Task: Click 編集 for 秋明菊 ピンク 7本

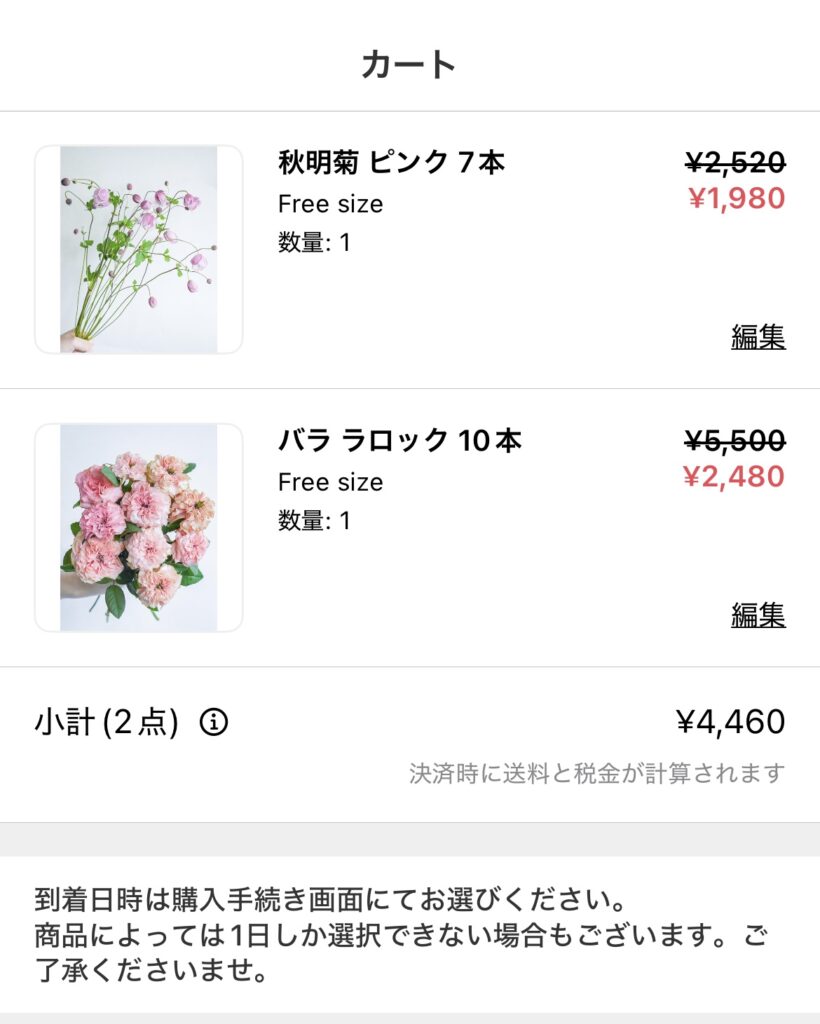Action: [758, 337]
